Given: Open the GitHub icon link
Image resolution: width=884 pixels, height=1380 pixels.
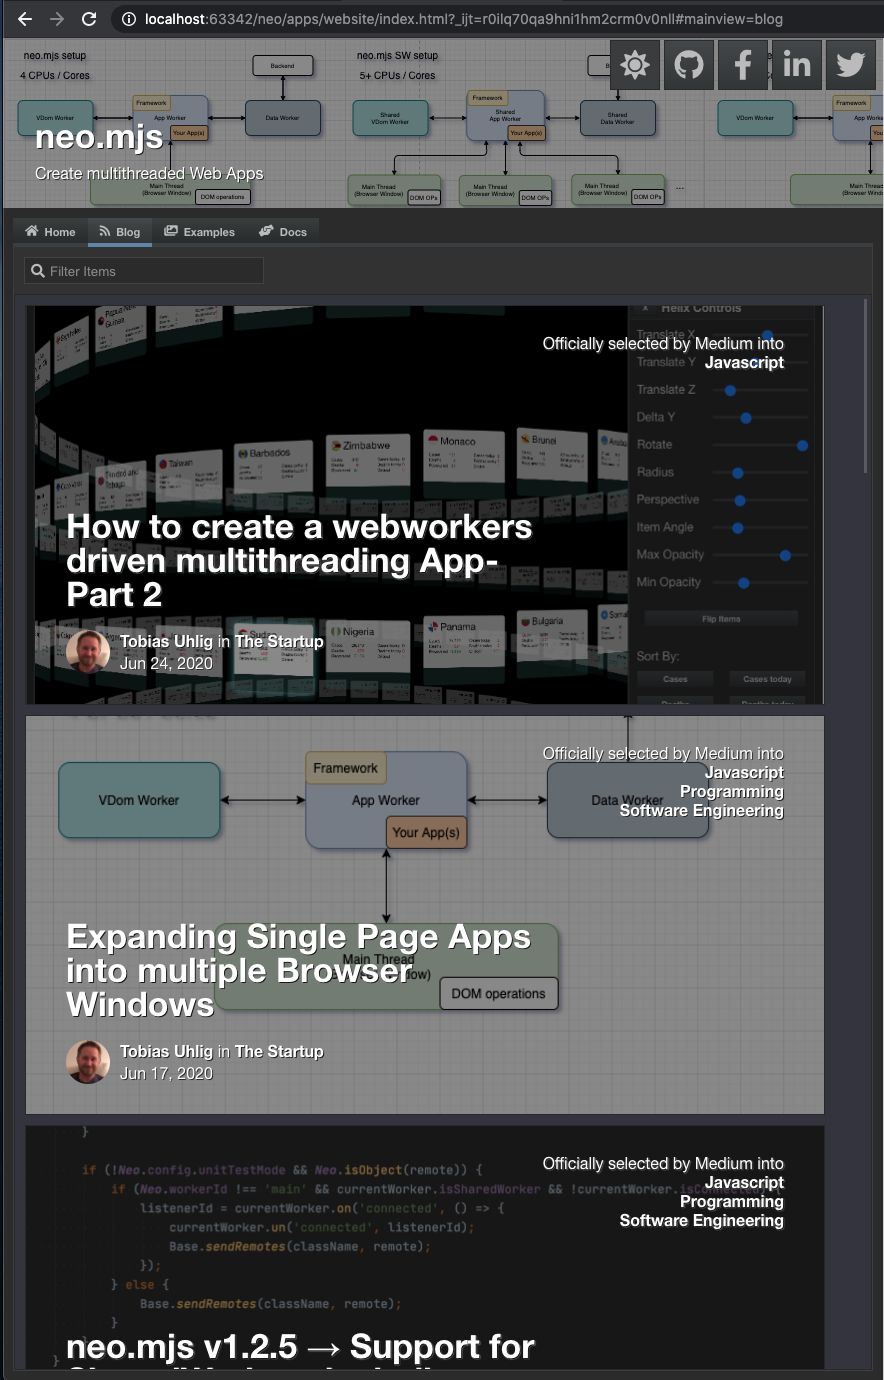Looking at the screenshot, I should pyautogui.click(x=689, y=65).
